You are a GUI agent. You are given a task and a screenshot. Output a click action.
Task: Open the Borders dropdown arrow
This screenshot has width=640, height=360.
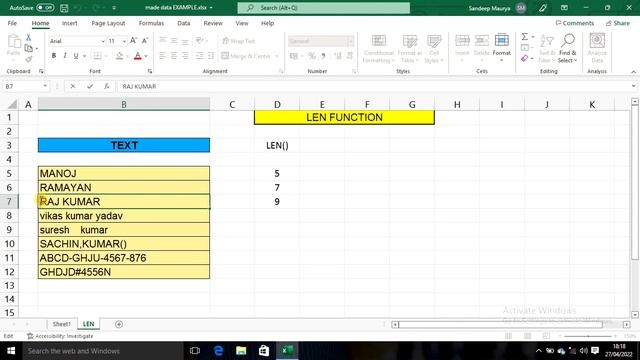[106, 56]
